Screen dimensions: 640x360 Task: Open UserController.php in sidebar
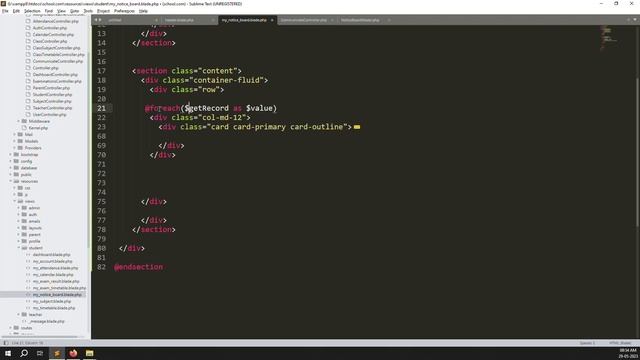49,115
